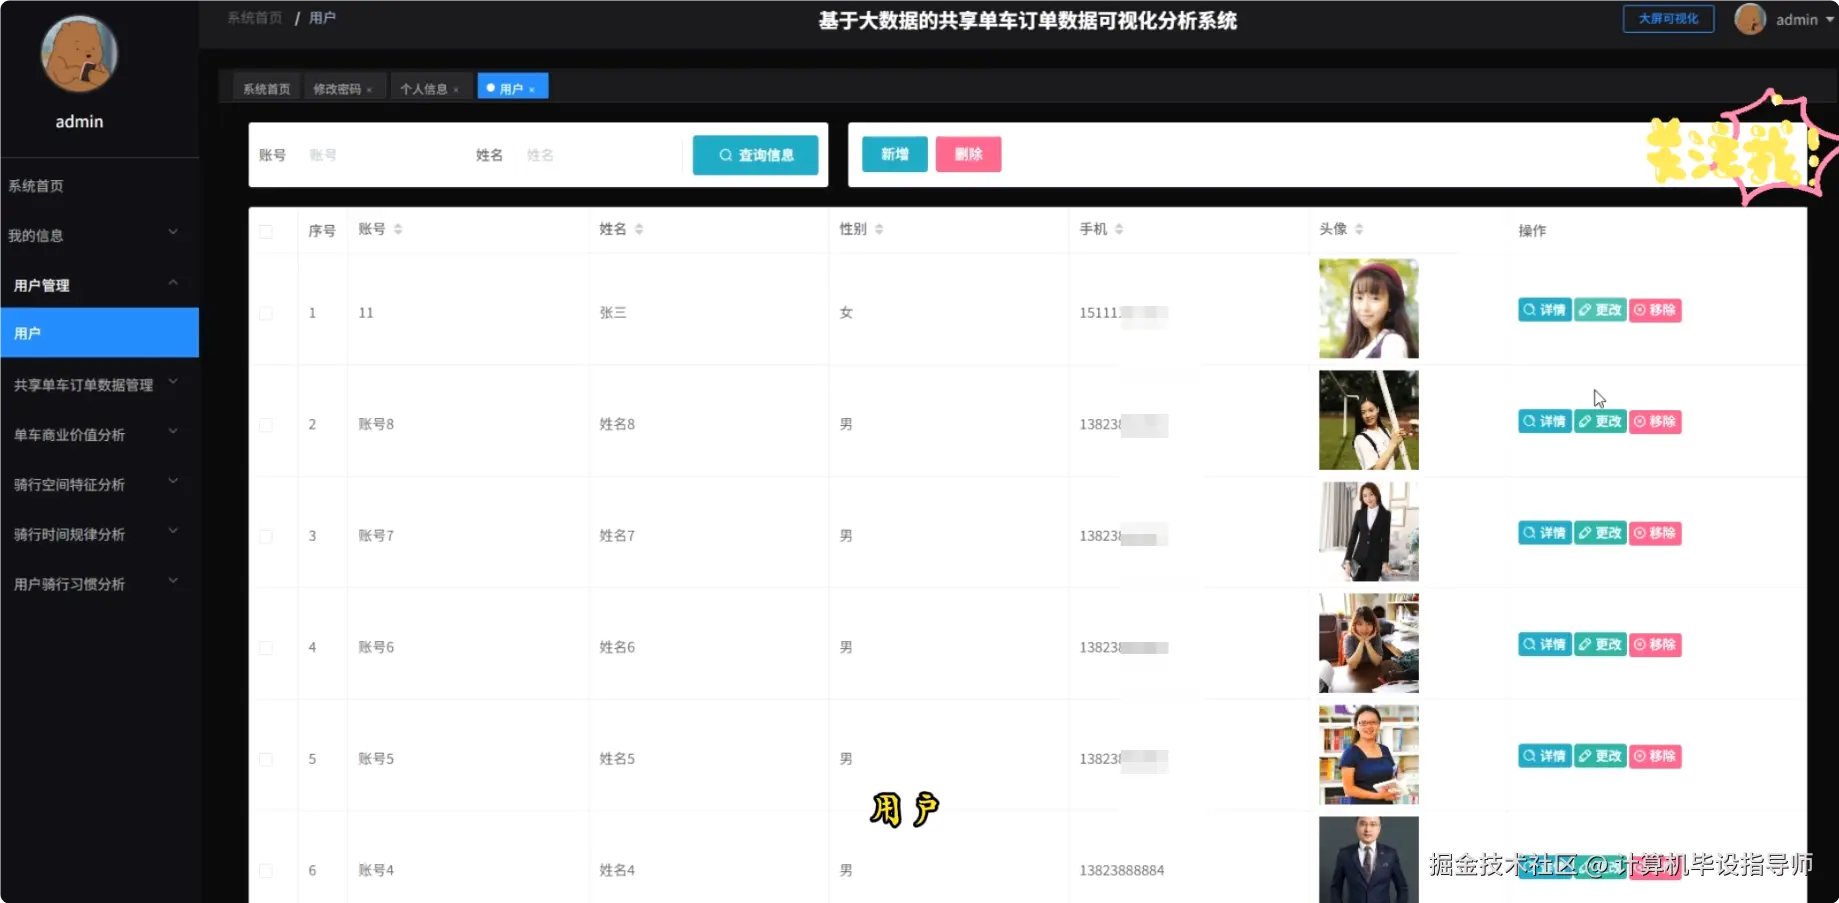The image size is (1839, 903).
Task: Open 账号7 avatar thumbnail
Action: (x=1368, y=532)
